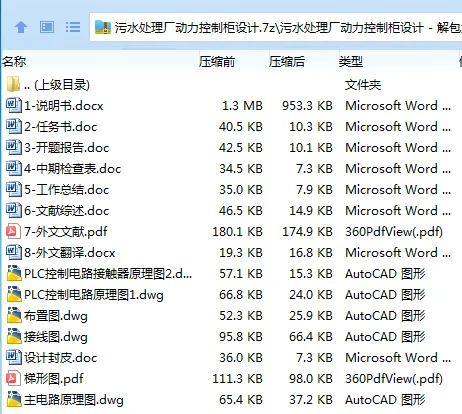This screenshot has width=462, height=414.
Task: Select file name 主电路原理图.dwg
Action: click(74, 400)
